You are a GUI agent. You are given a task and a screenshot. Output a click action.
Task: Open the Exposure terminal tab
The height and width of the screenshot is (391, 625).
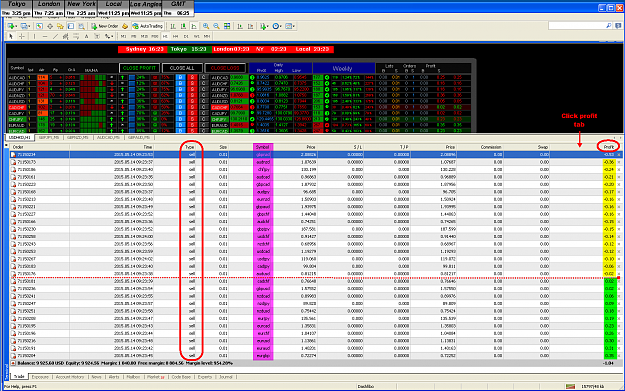[x=40, y=377]
